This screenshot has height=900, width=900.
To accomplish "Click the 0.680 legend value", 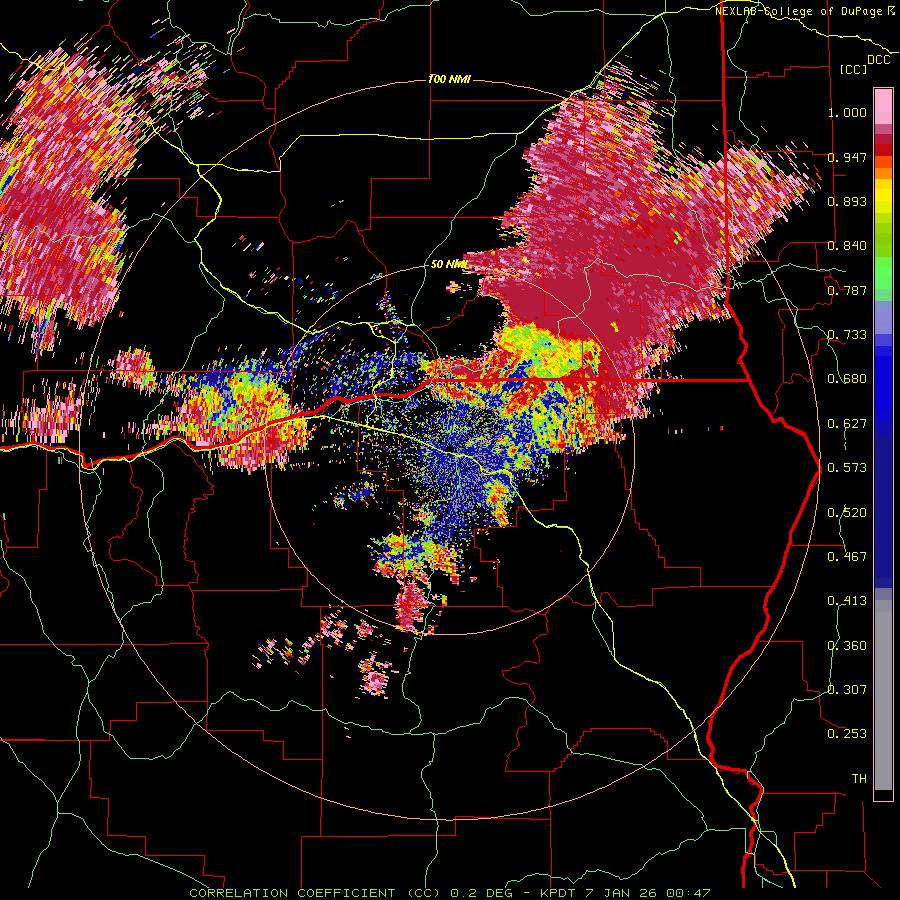I will tap(847, 379).
